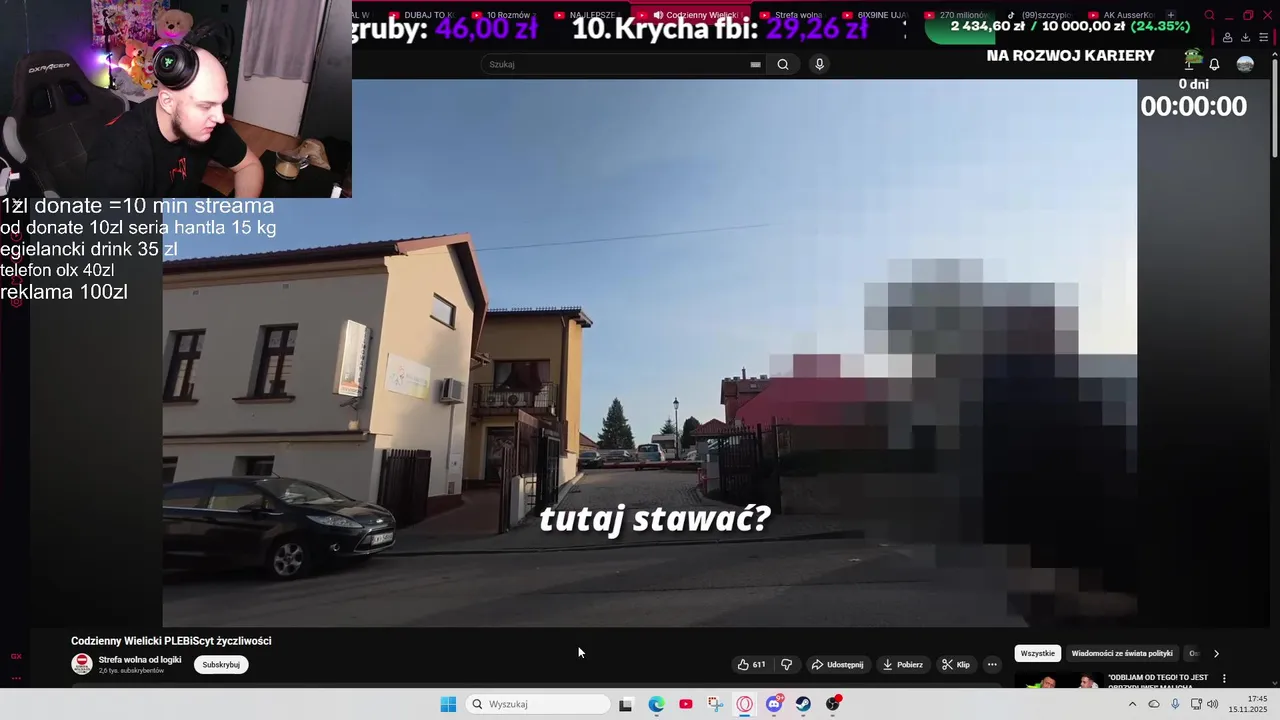Screen dimensions: 1280x720
Task: Like the video showing 611 likes
Action: coord(751,664)
